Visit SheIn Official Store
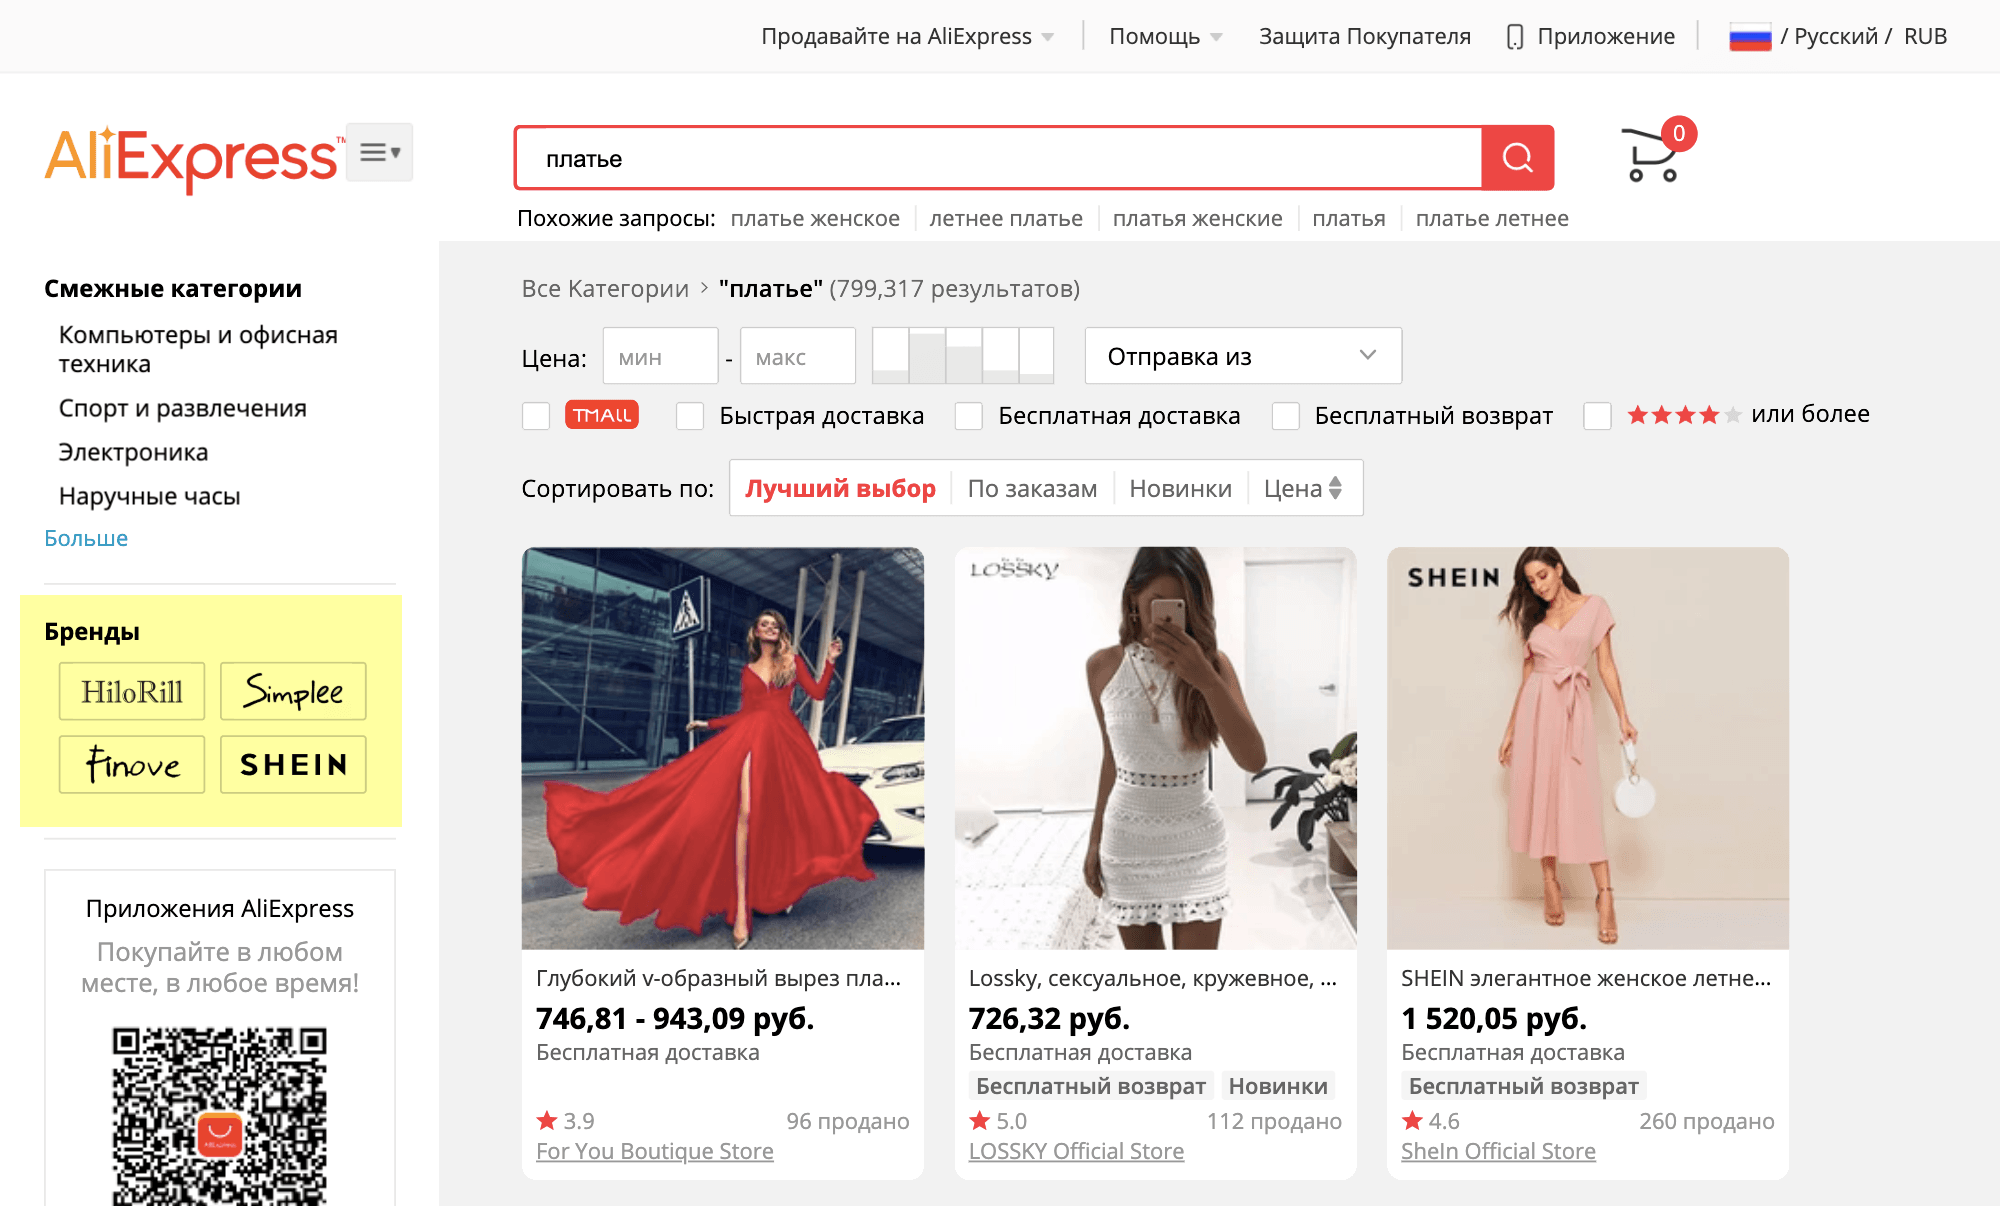Viewport: 2000px width, 1206px height. [x=1498, y=1151]
